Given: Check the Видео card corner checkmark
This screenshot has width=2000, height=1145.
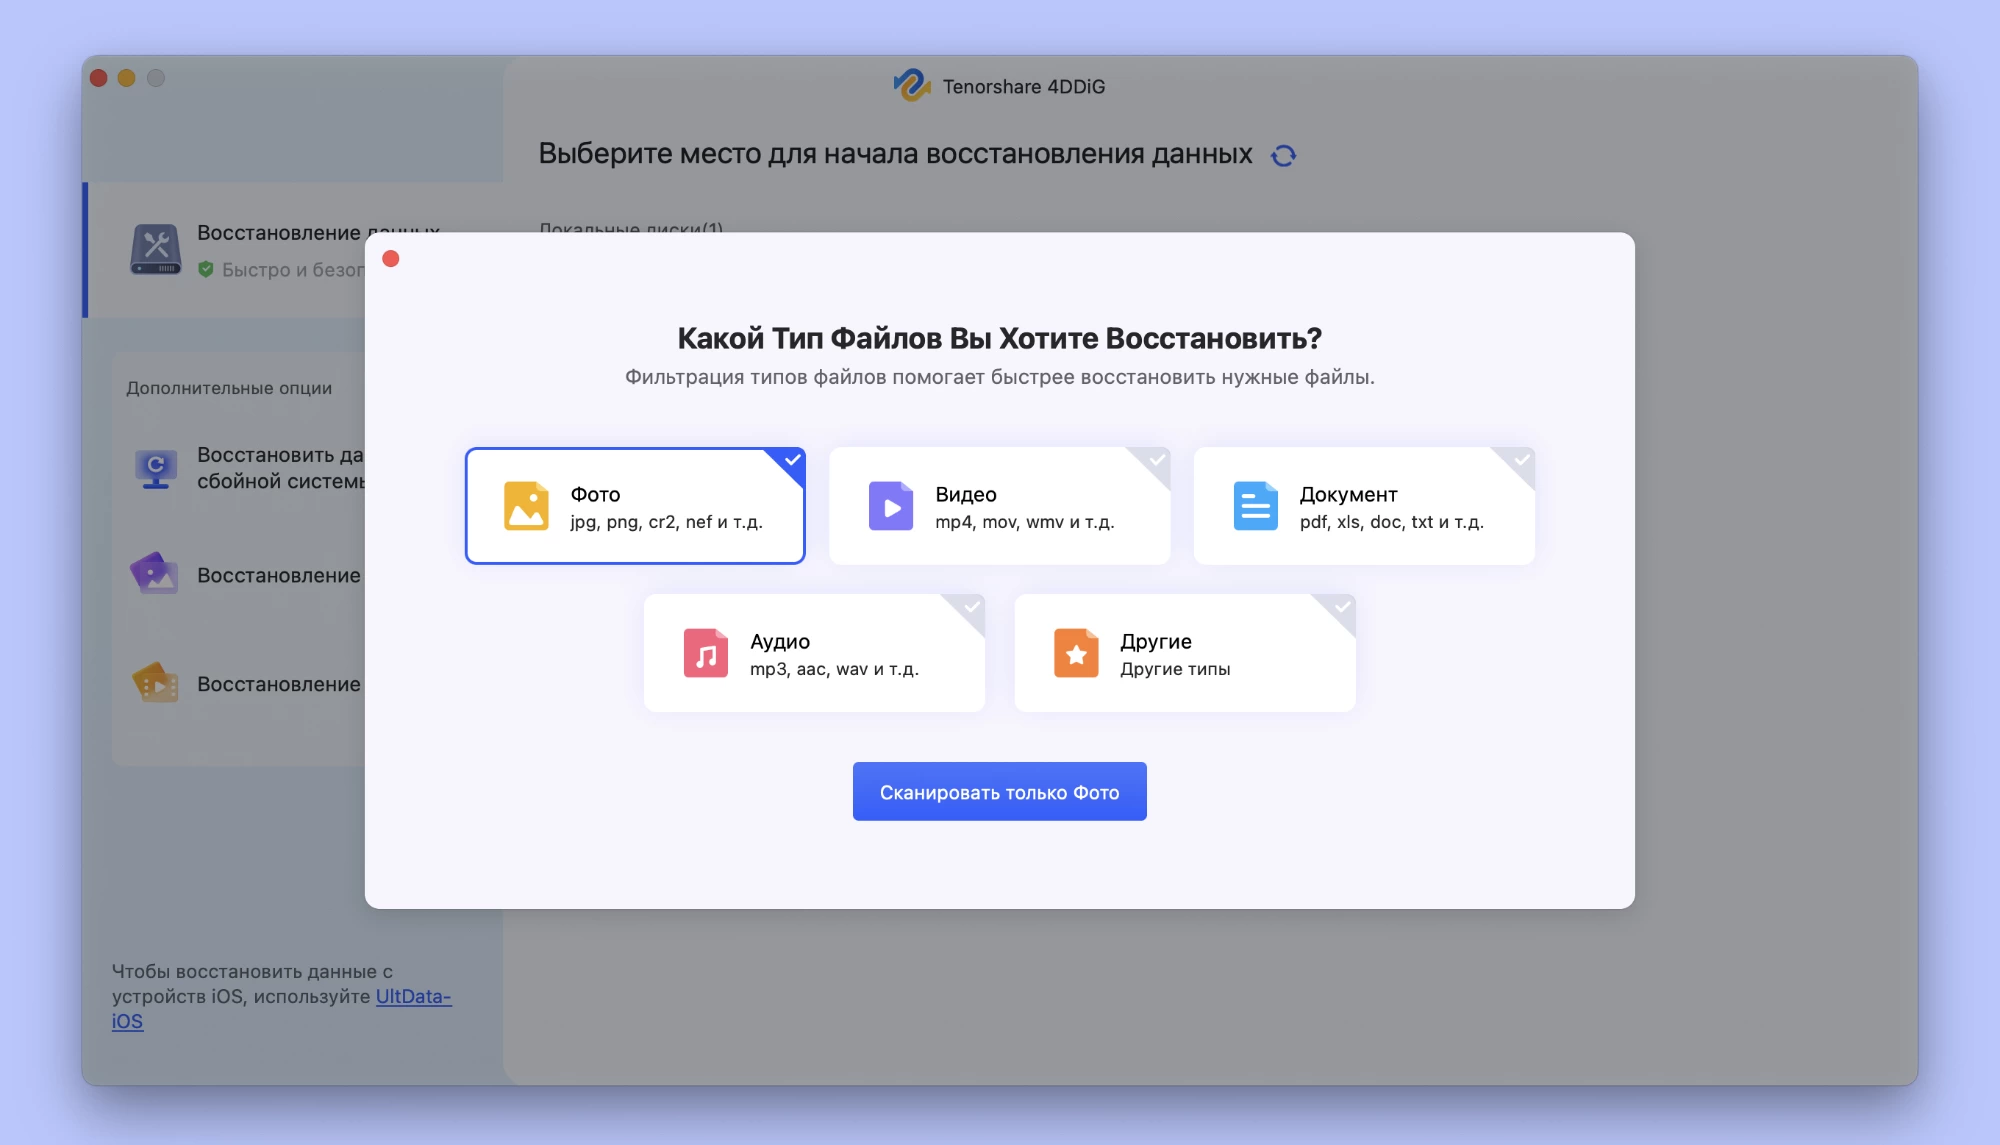Looking at the screenshot, I should (1157, 460).
